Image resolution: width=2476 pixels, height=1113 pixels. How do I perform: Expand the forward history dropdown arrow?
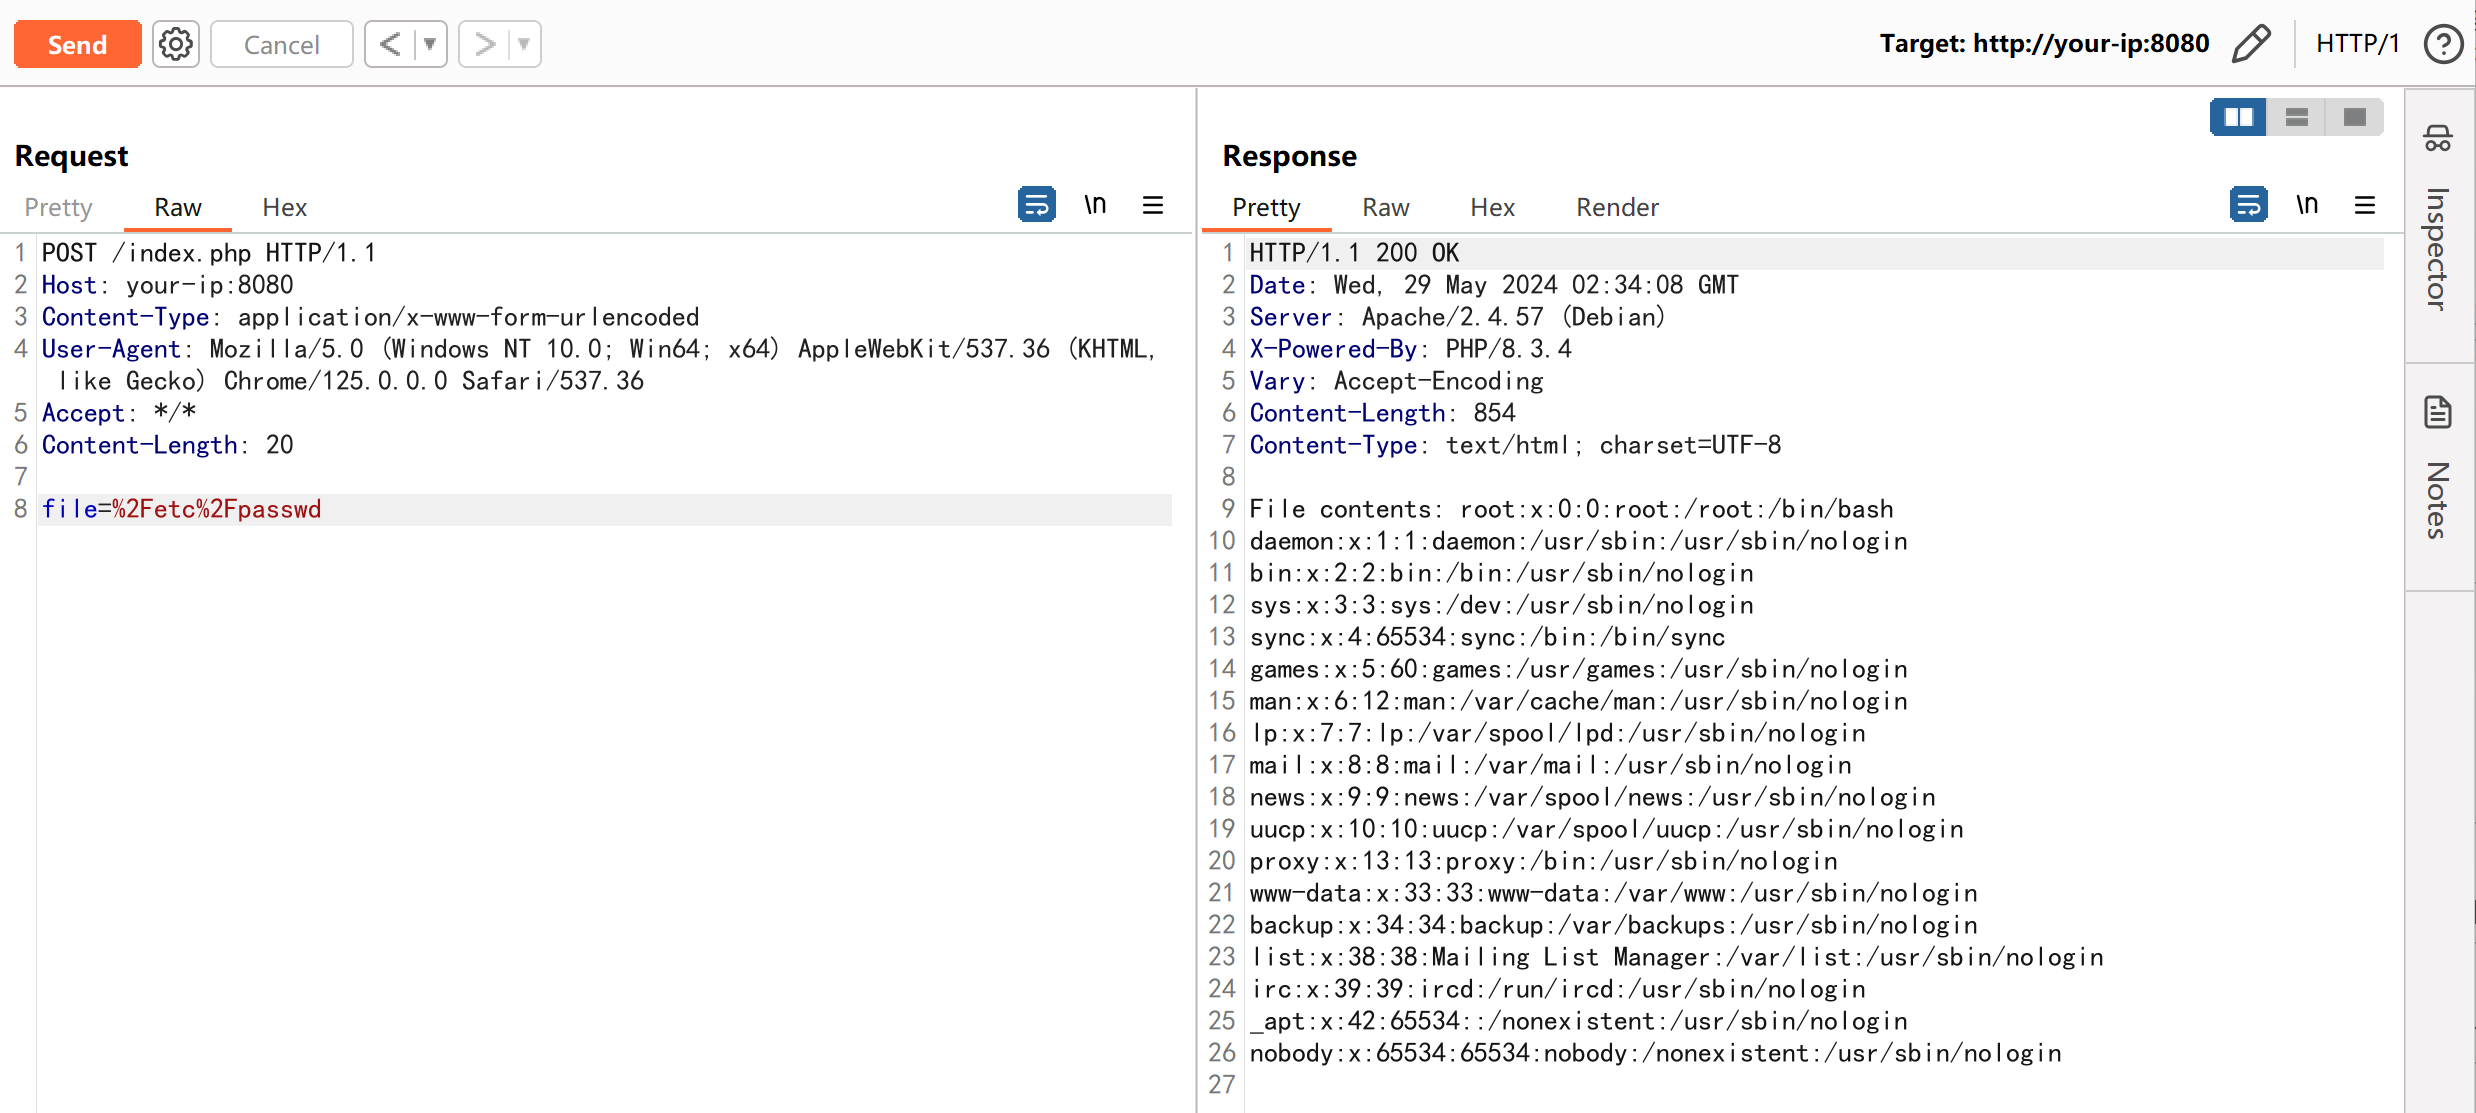523,44
